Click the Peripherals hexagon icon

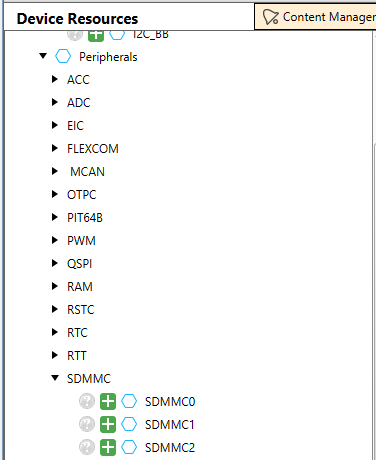(x=63, y=56)
